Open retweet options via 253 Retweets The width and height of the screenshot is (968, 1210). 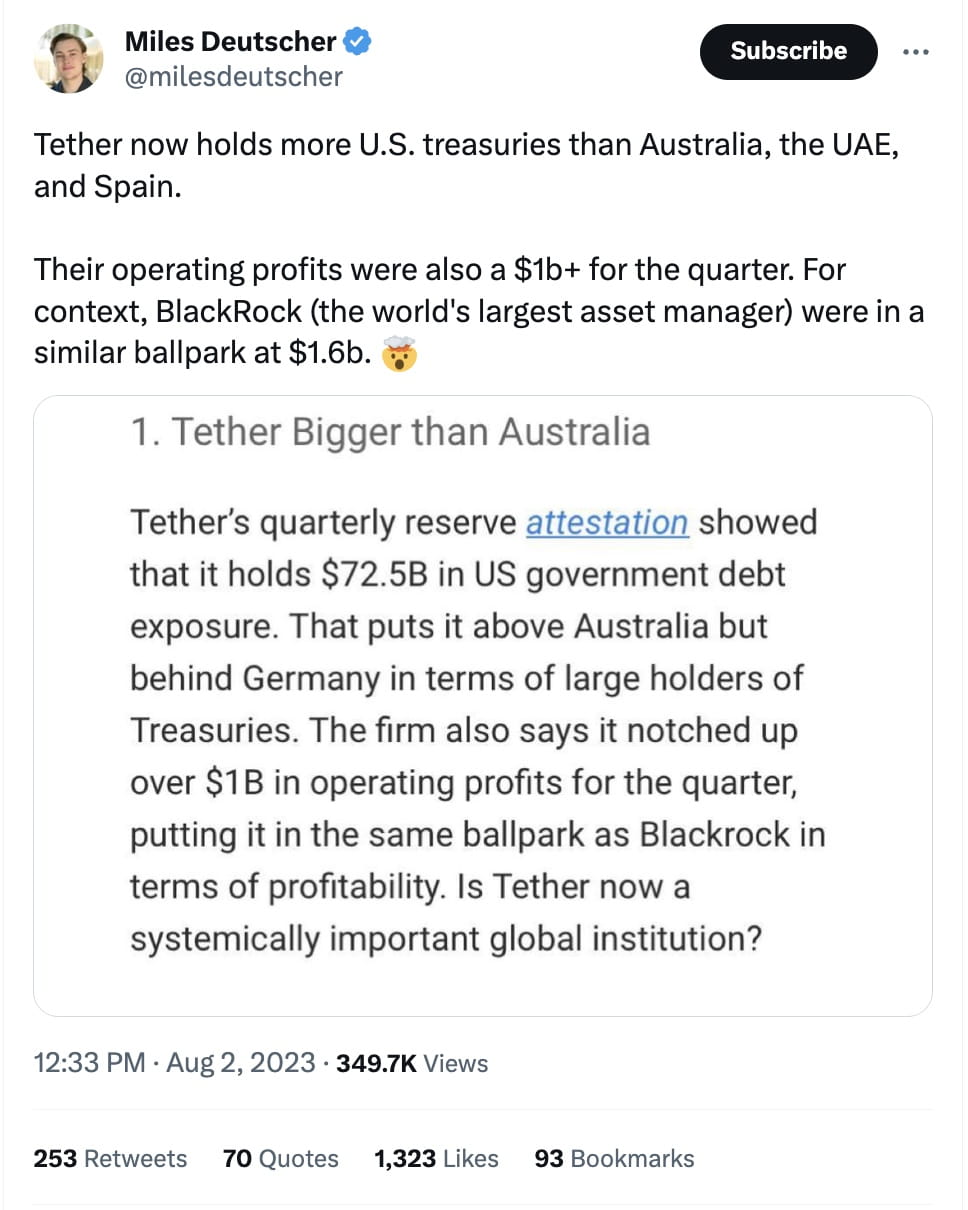[110, 1158]
